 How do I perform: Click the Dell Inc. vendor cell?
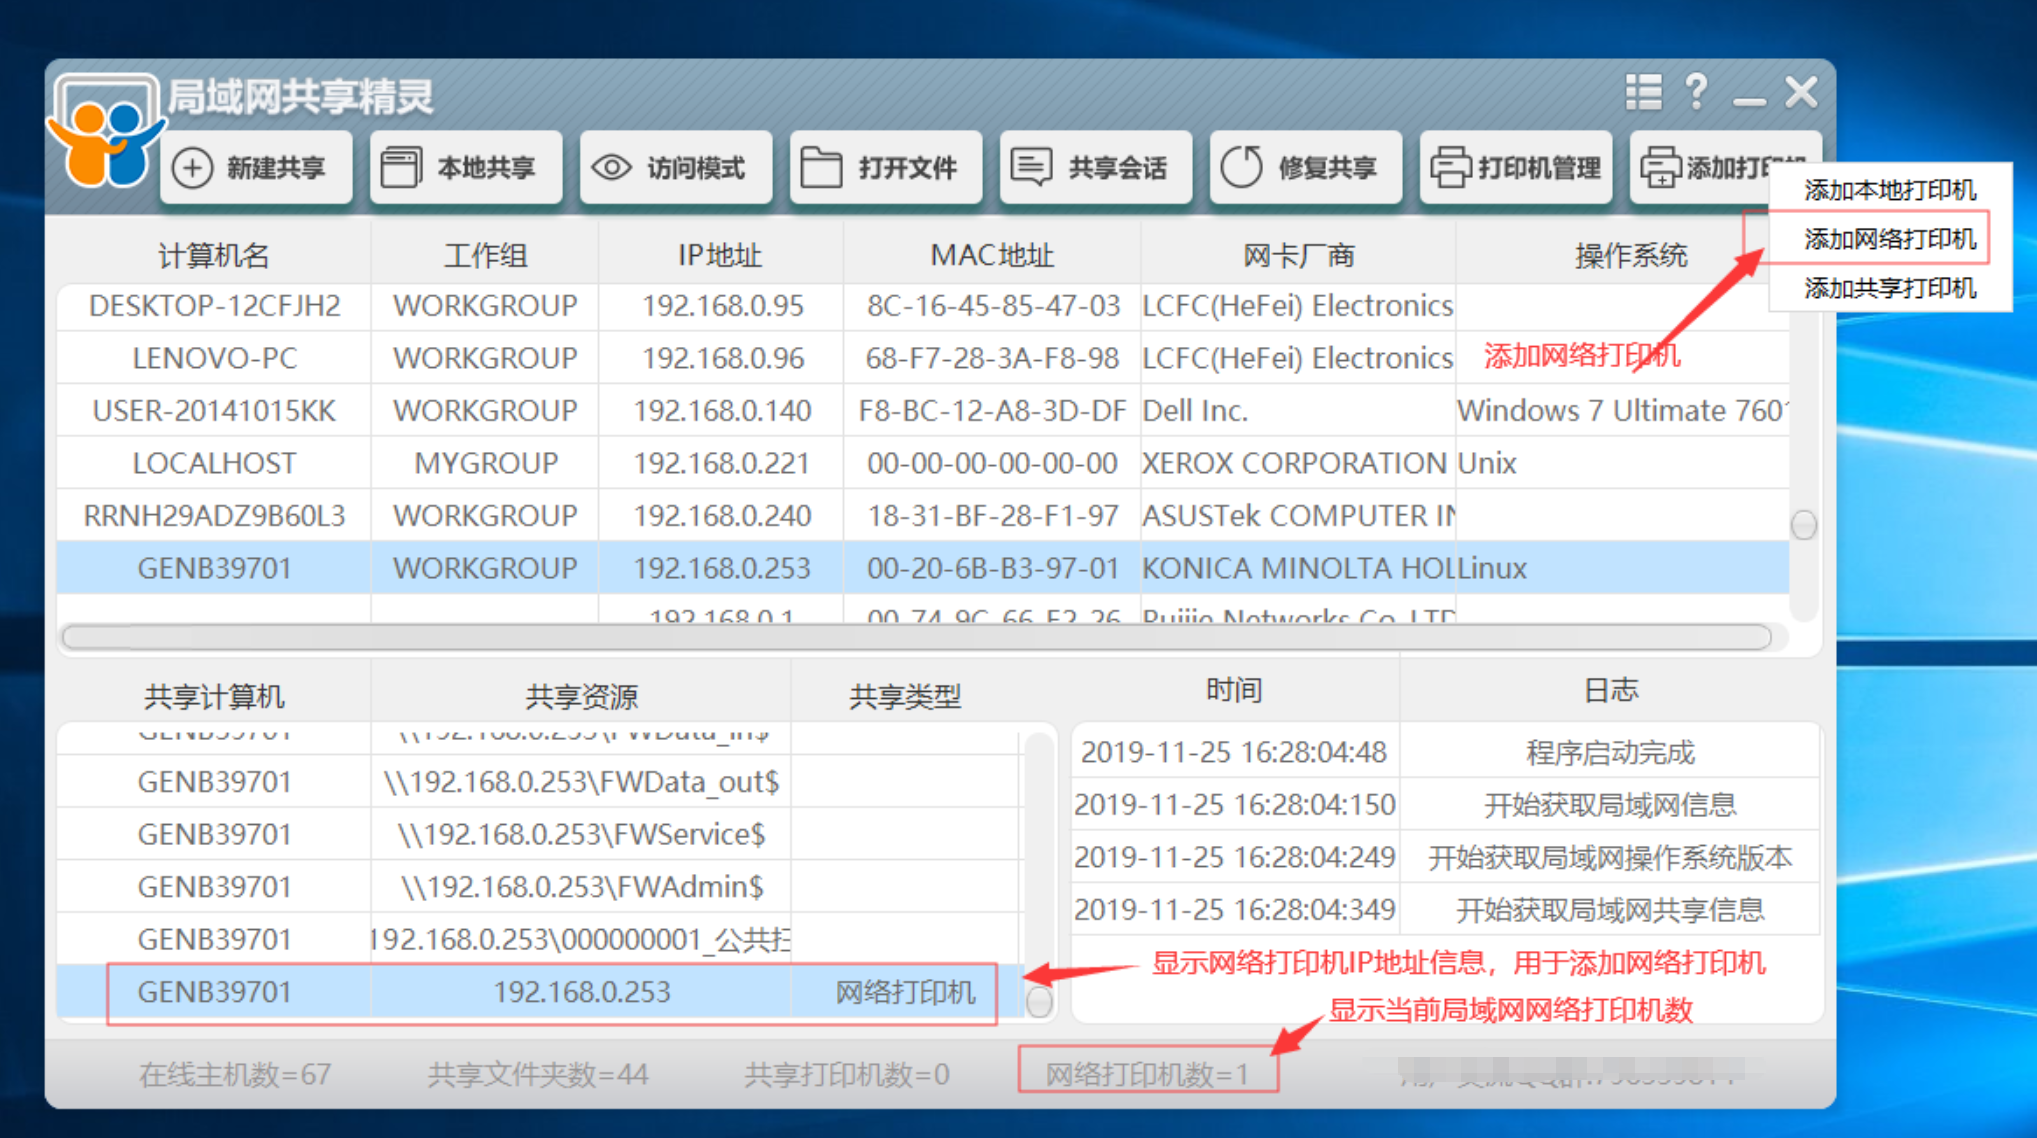(x=1298, y=411)
